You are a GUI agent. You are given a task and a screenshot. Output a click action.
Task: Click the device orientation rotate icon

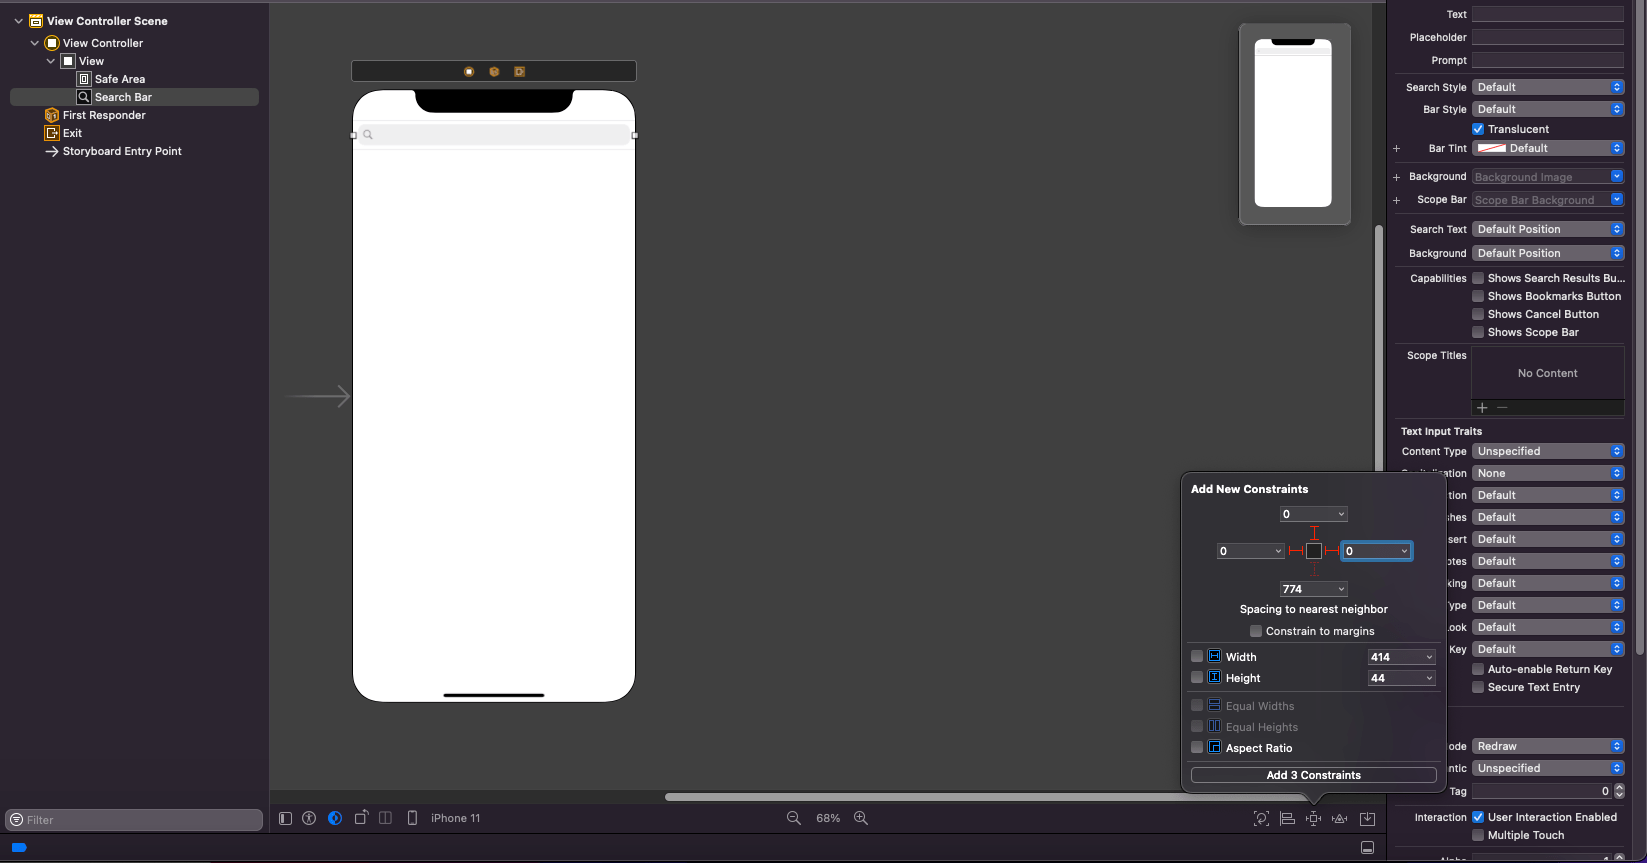(361, 818)
